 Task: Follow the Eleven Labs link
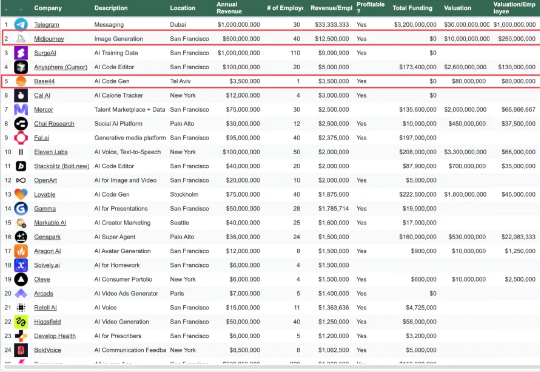point(51,152)
